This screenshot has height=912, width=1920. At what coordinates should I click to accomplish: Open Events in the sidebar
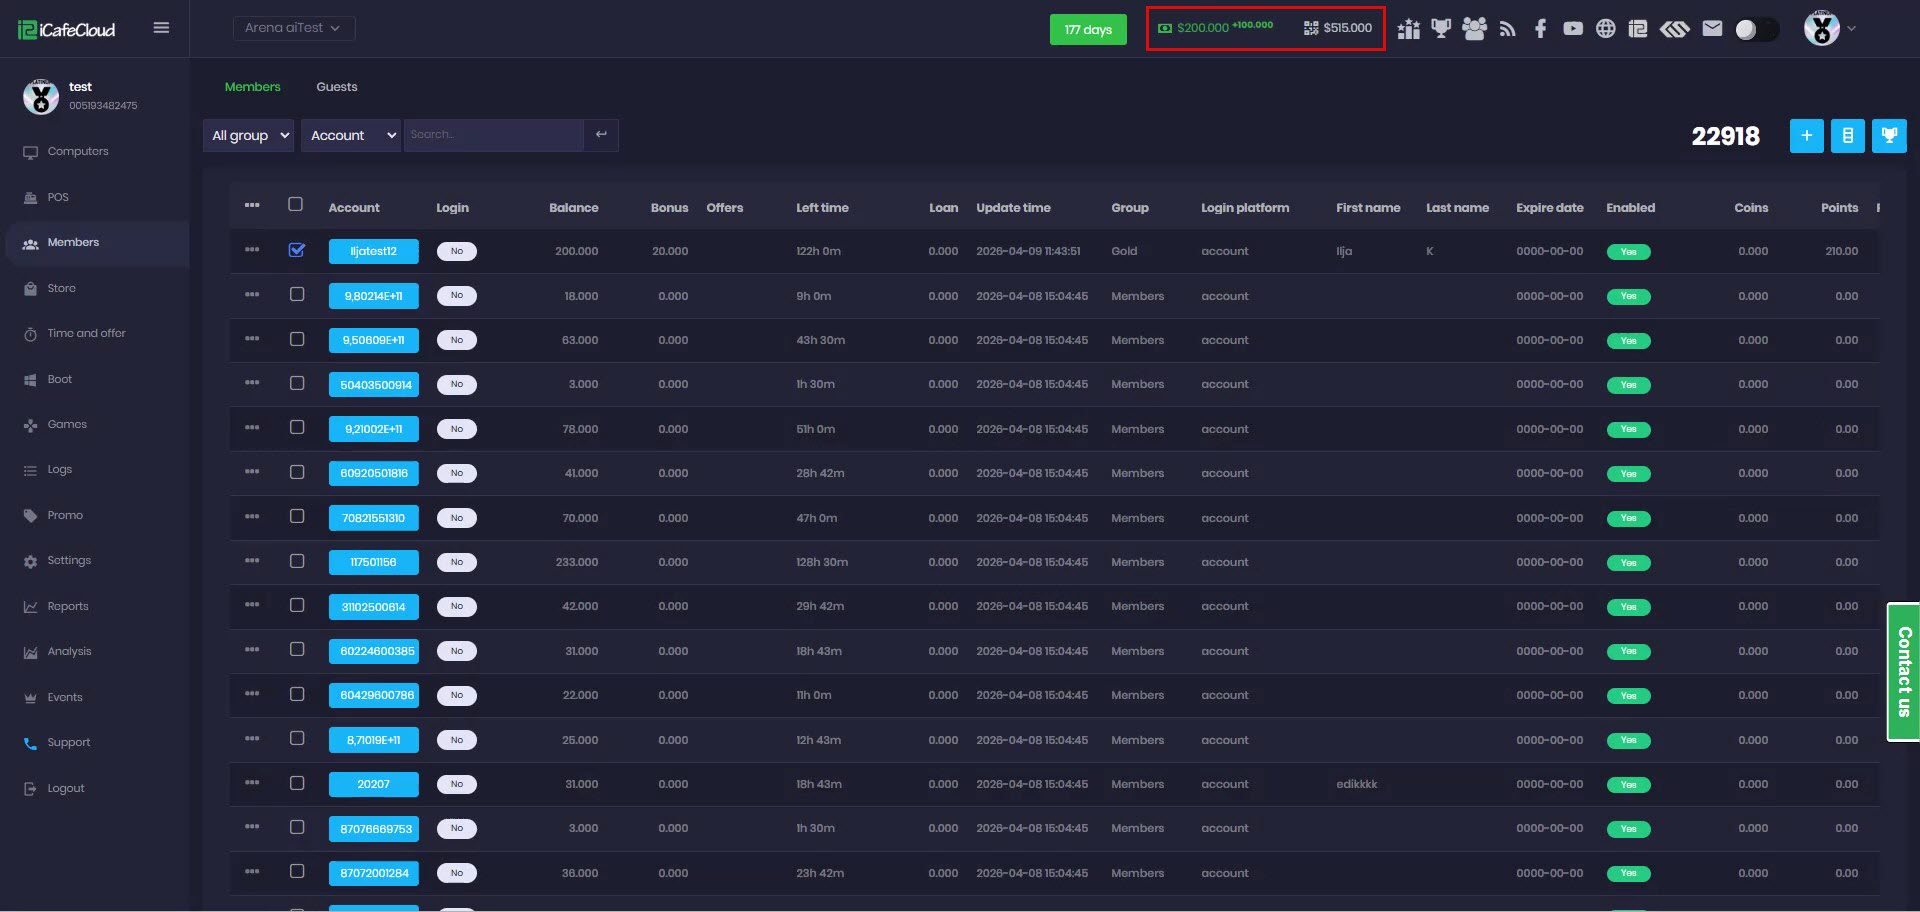(65, 697)
